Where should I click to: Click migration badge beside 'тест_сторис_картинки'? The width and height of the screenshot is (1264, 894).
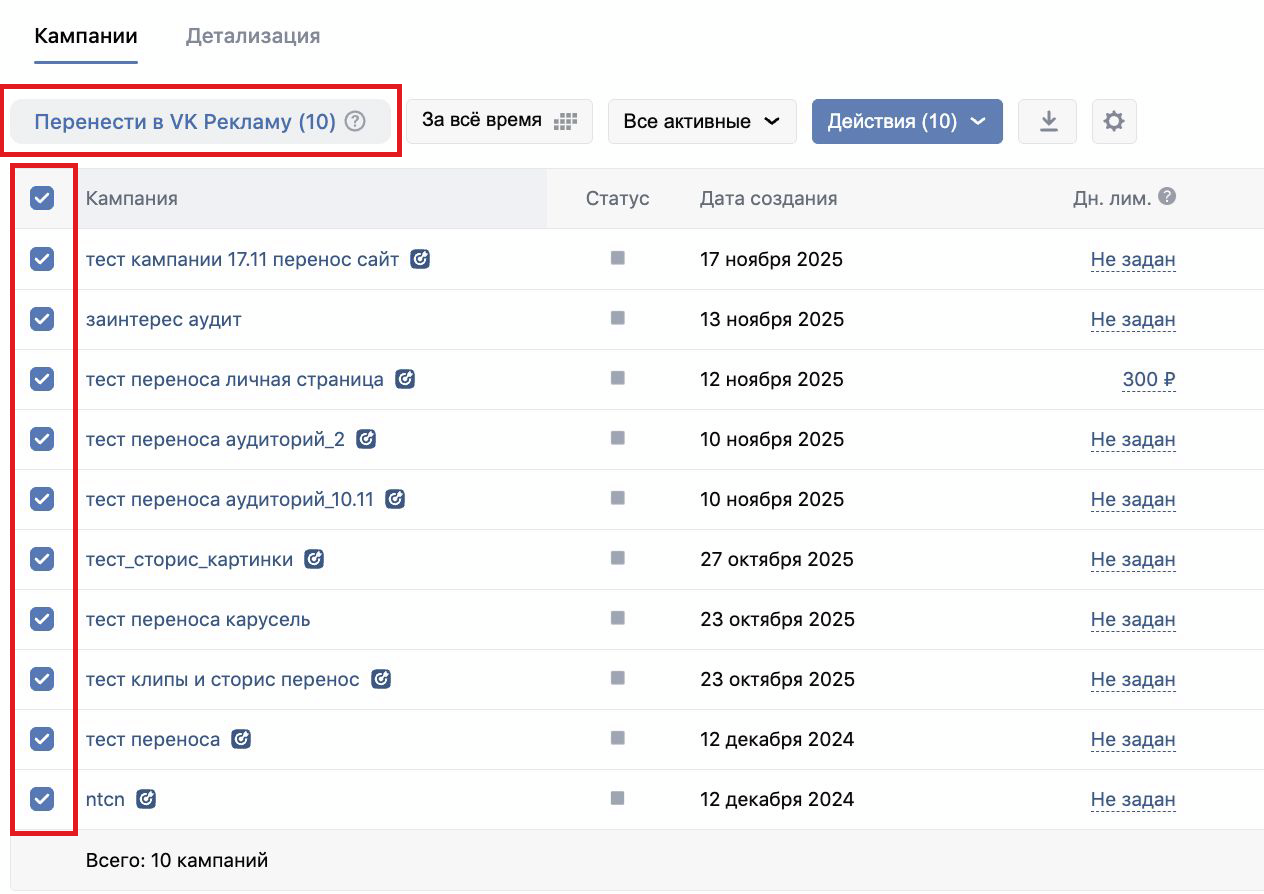[x=314, y=559]
